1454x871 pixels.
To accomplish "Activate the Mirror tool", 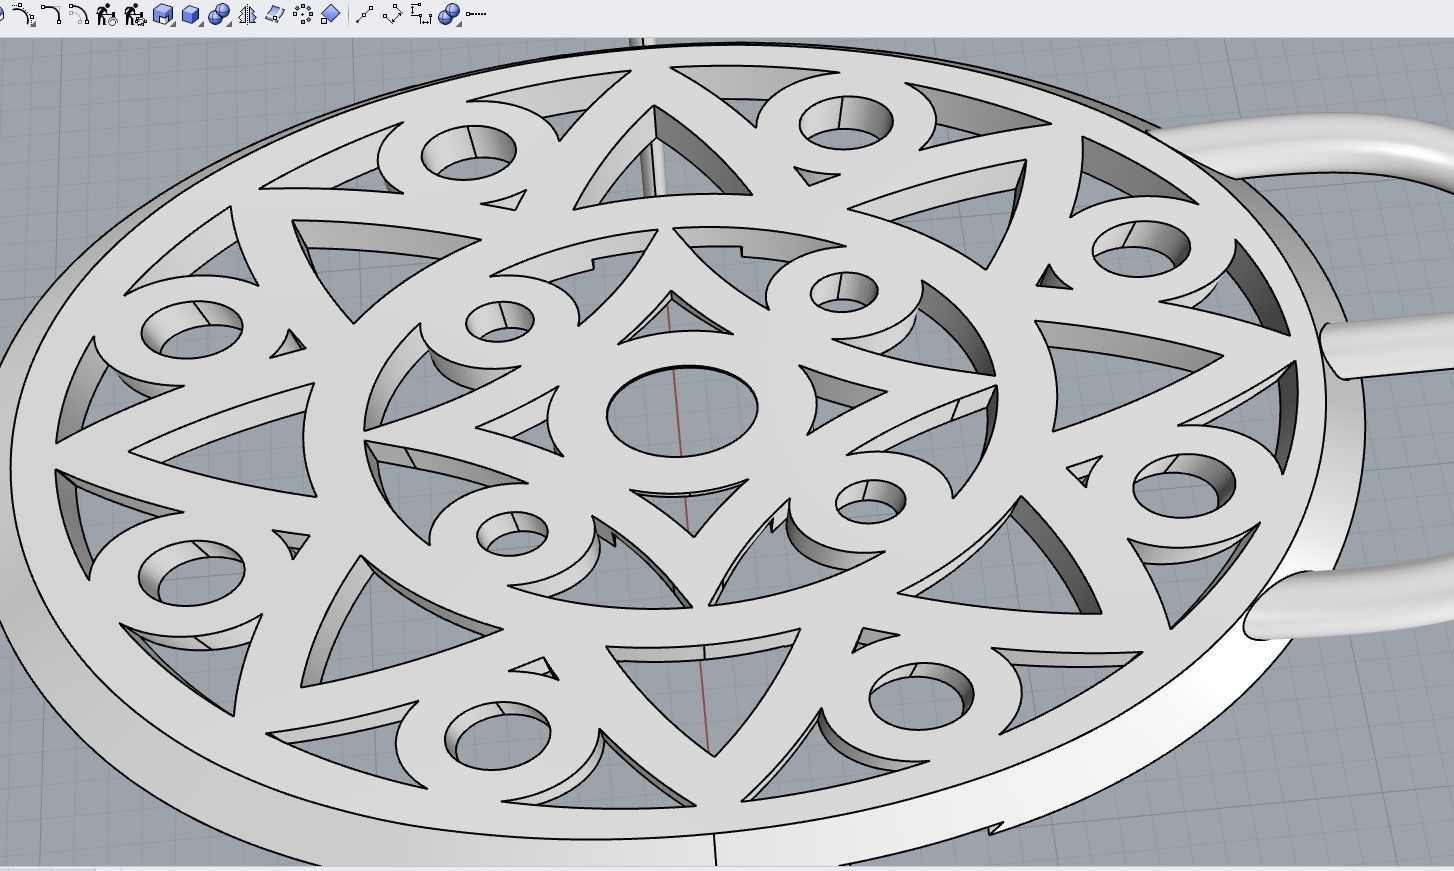I will 247,14.
